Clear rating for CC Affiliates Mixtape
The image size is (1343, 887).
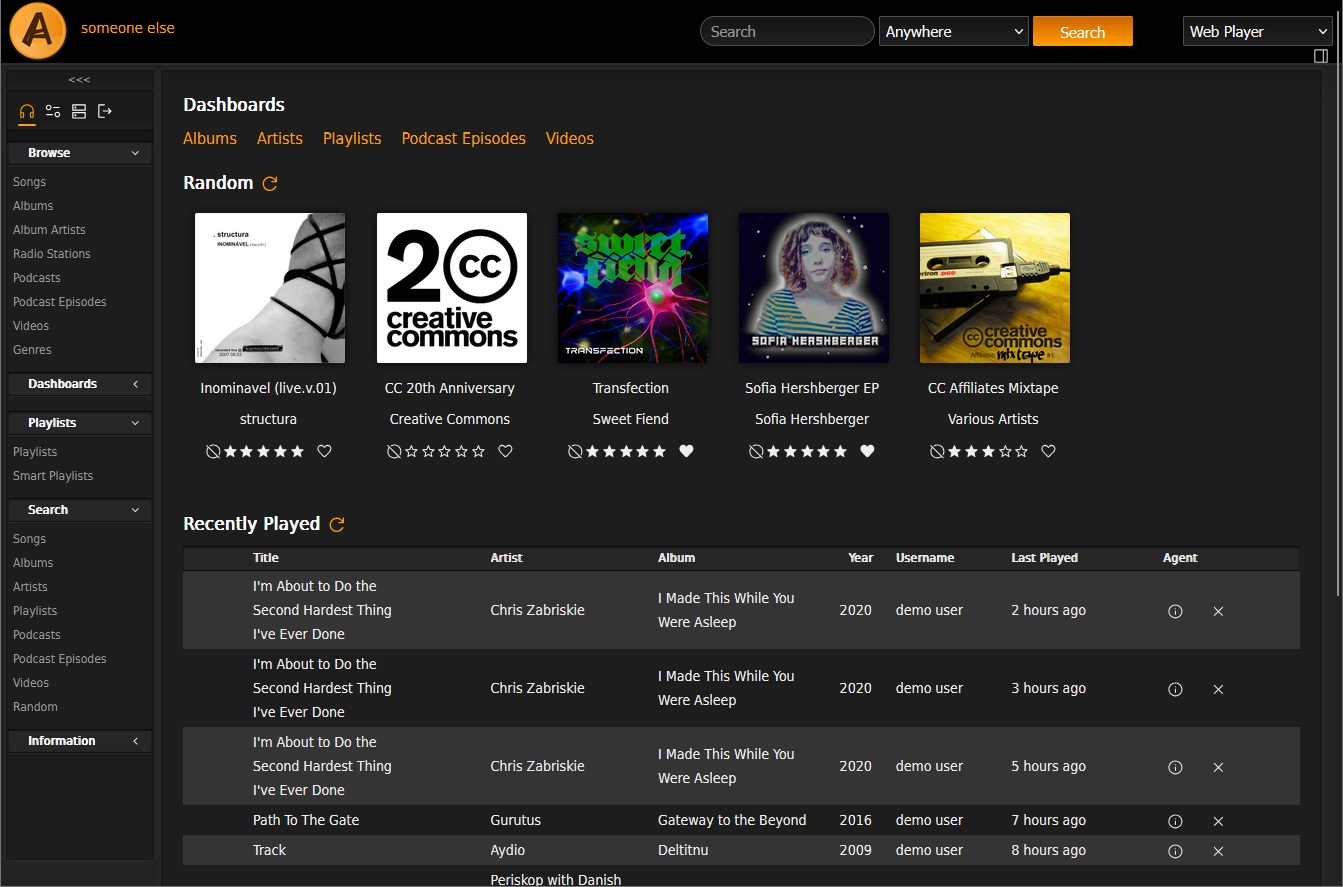[936, 451]
